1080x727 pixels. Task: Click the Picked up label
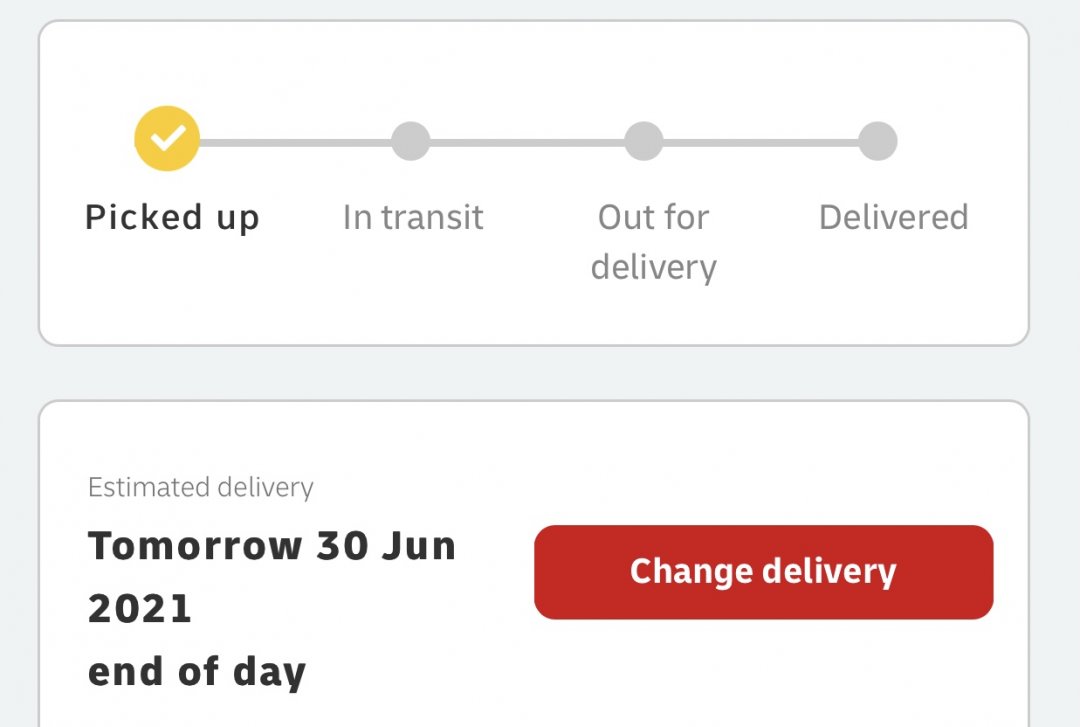point(172,218)
